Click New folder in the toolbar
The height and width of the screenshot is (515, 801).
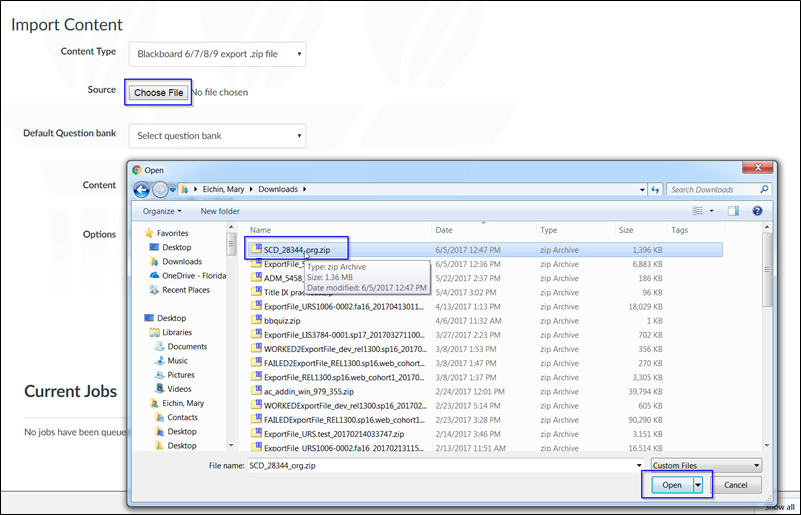(220, 211)
